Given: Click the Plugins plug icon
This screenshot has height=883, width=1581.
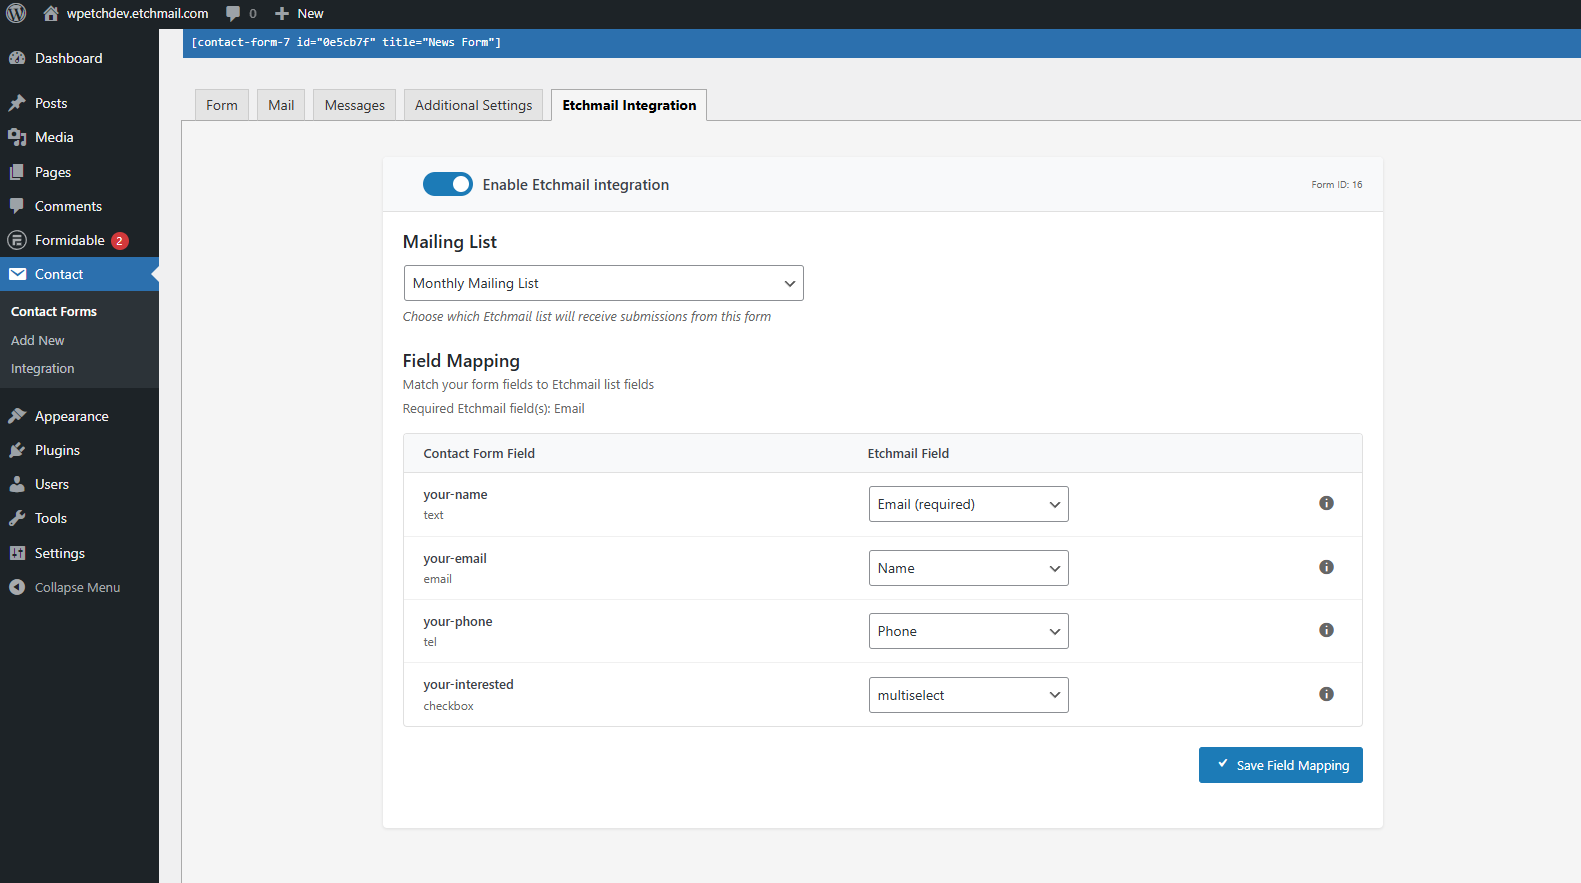Looking at the screenshot, I should 17,450.
